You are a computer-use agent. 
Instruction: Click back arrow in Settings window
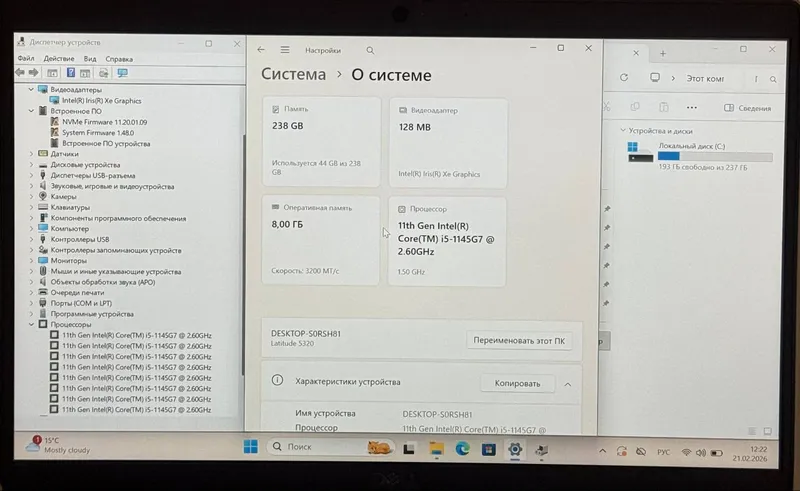point(261,50)
